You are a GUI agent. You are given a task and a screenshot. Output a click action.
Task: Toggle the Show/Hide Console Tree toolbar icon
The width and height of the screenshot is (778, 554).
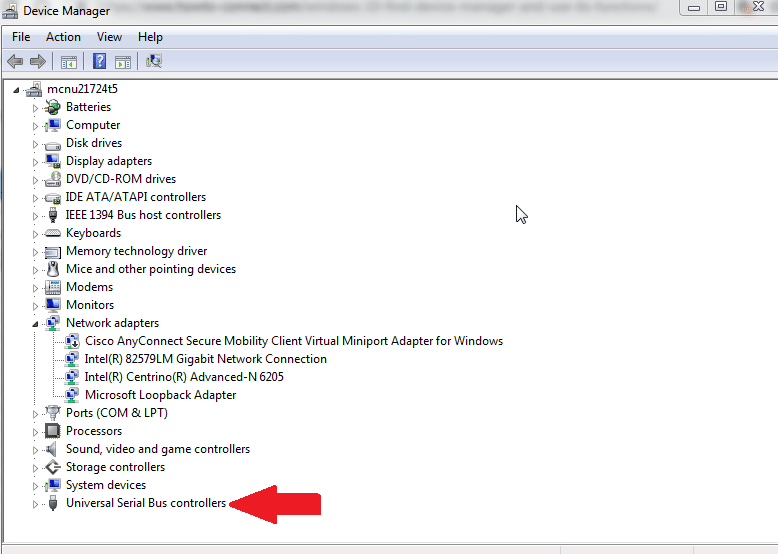pos(68,62)
